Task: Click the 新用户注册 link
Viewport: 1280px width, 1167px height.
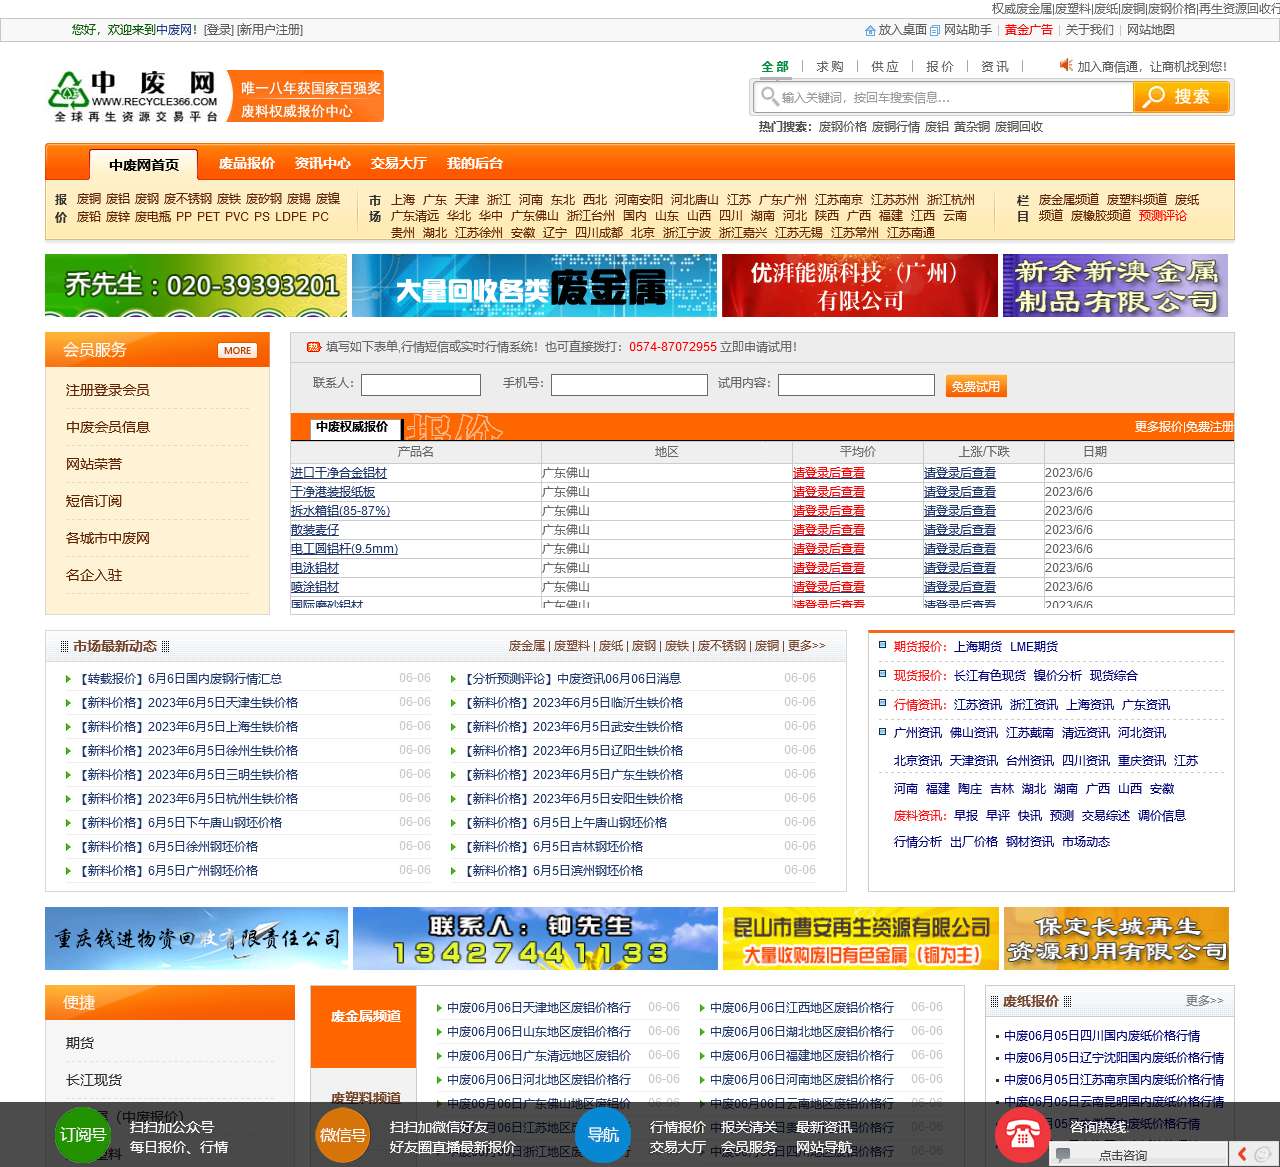Action: (269, 30)
